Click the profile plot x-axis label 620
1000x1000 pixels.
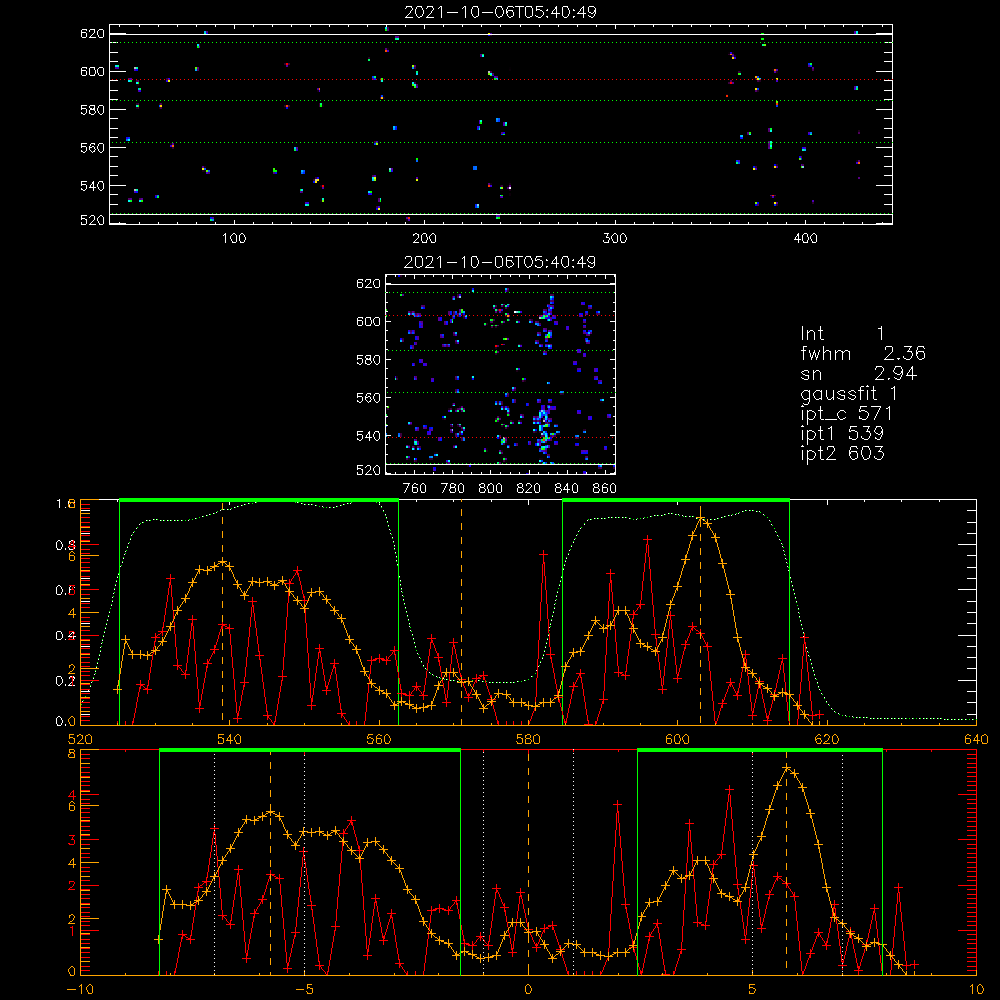[x=827, y=740]
